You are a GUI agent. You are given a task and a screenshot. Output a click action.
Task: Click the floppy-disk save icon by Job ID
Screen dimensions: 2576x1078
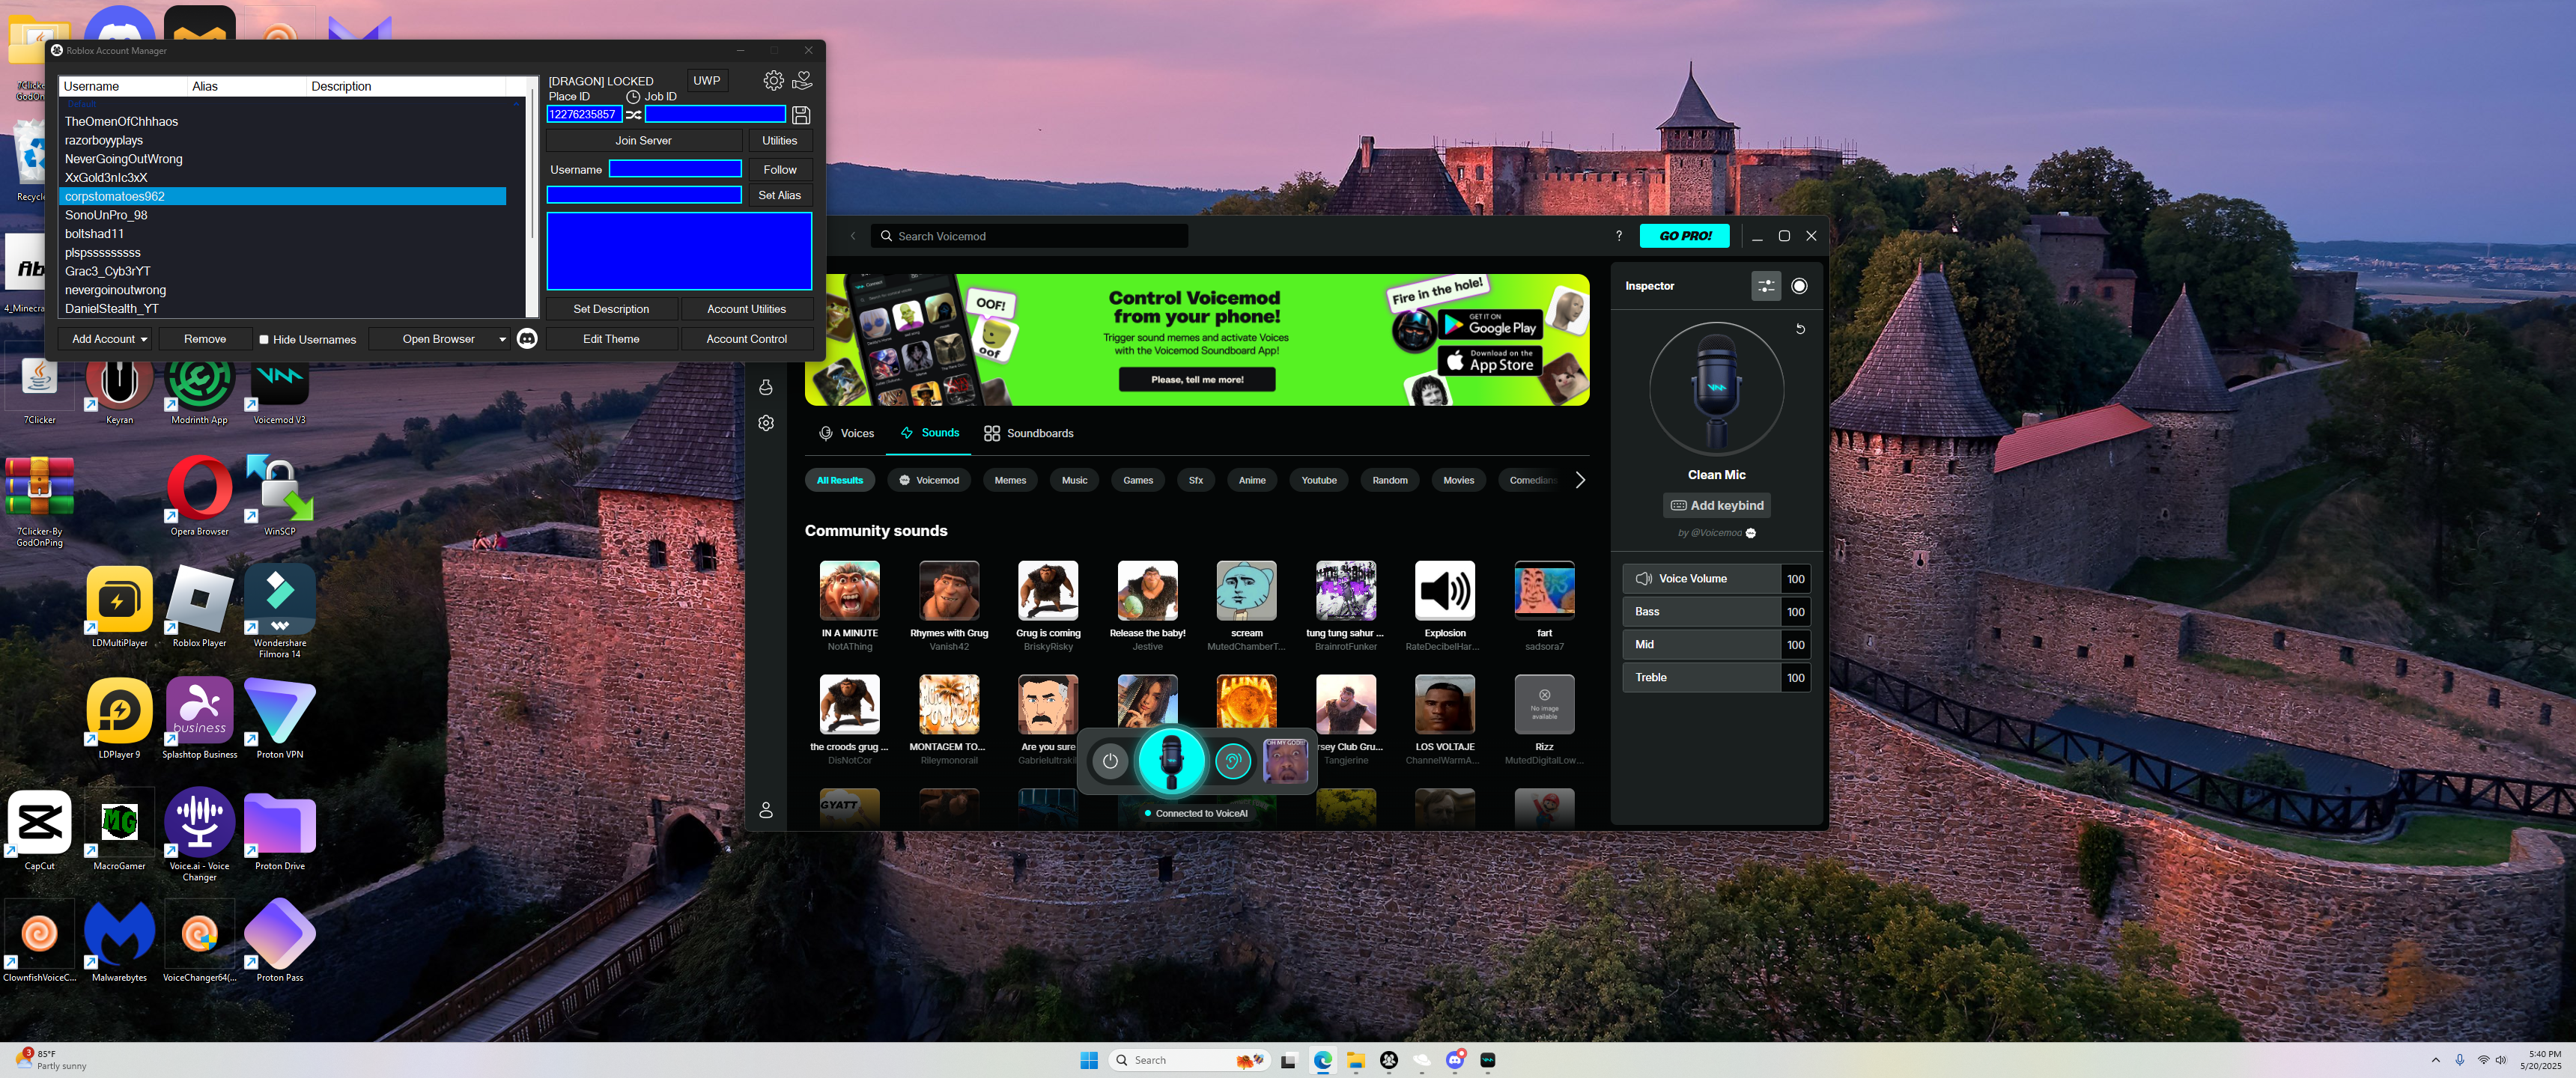click(801, 115)
